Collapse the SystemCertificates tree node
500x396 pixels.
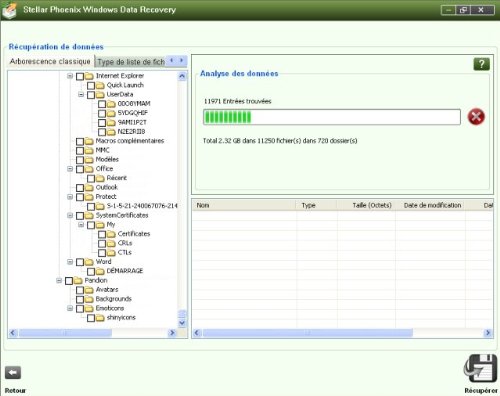point(70,215)
